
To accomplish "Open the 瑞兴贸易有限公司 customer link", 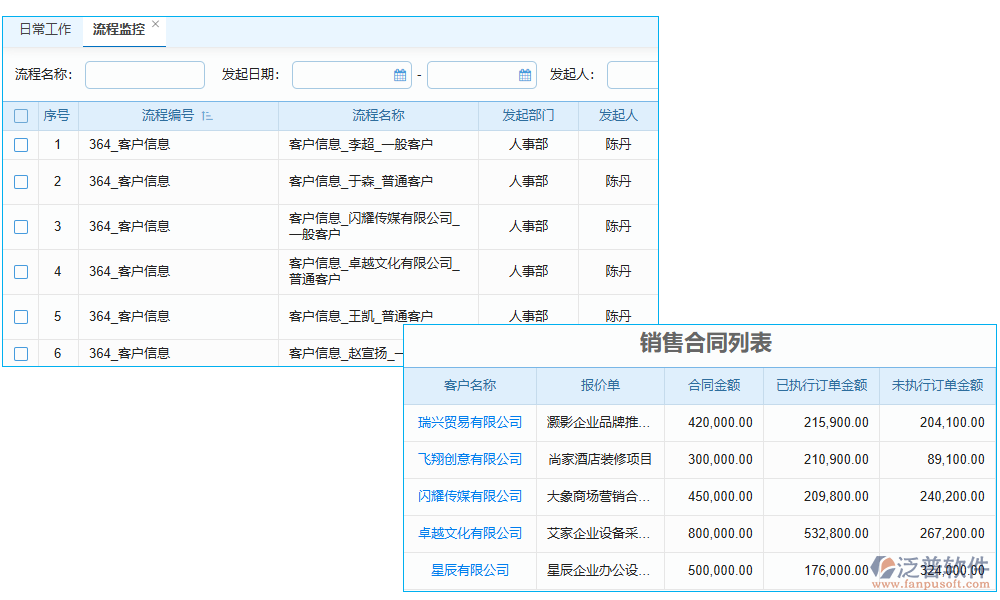I will (470, 422).
